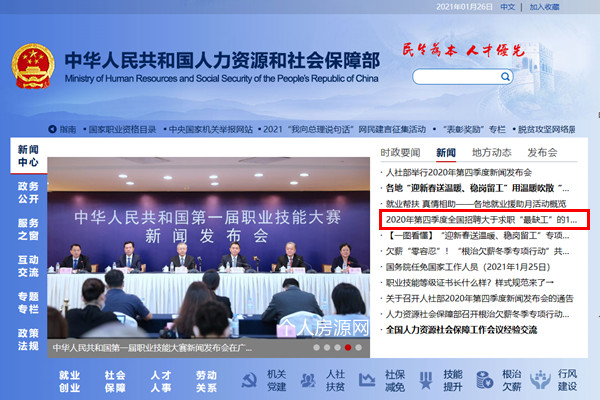Click the left arrow beside 指南

click(52, 129)
